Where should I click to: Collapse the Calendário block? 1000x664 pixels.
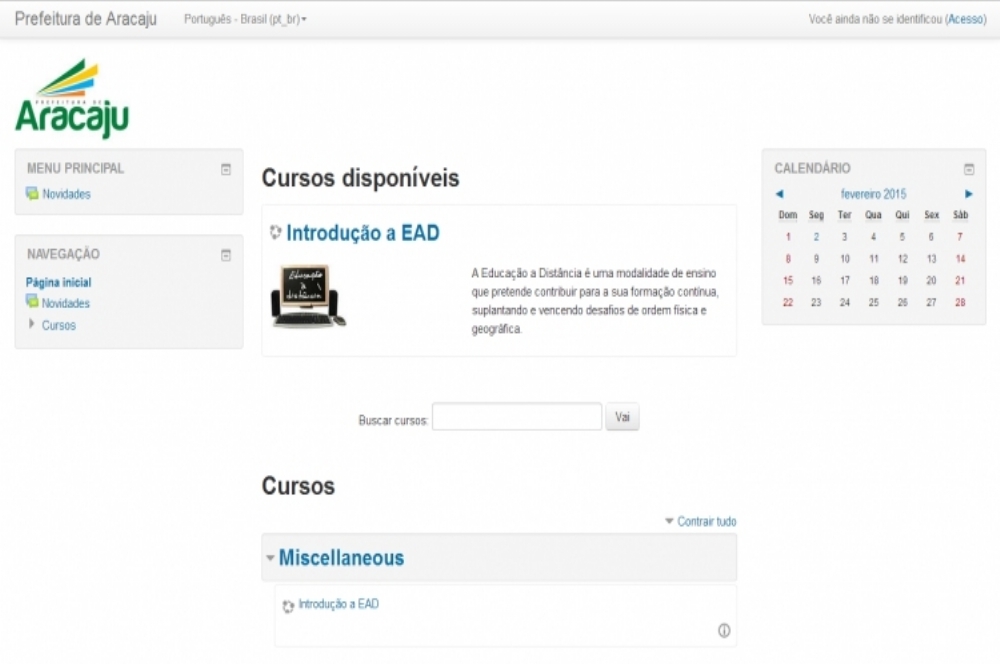click(968, 169)
